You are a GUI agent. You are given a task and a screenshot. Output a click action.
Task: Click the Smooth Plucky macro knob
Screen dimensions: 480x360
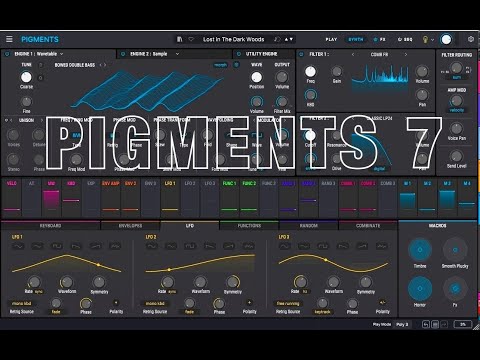pos(455,250)
